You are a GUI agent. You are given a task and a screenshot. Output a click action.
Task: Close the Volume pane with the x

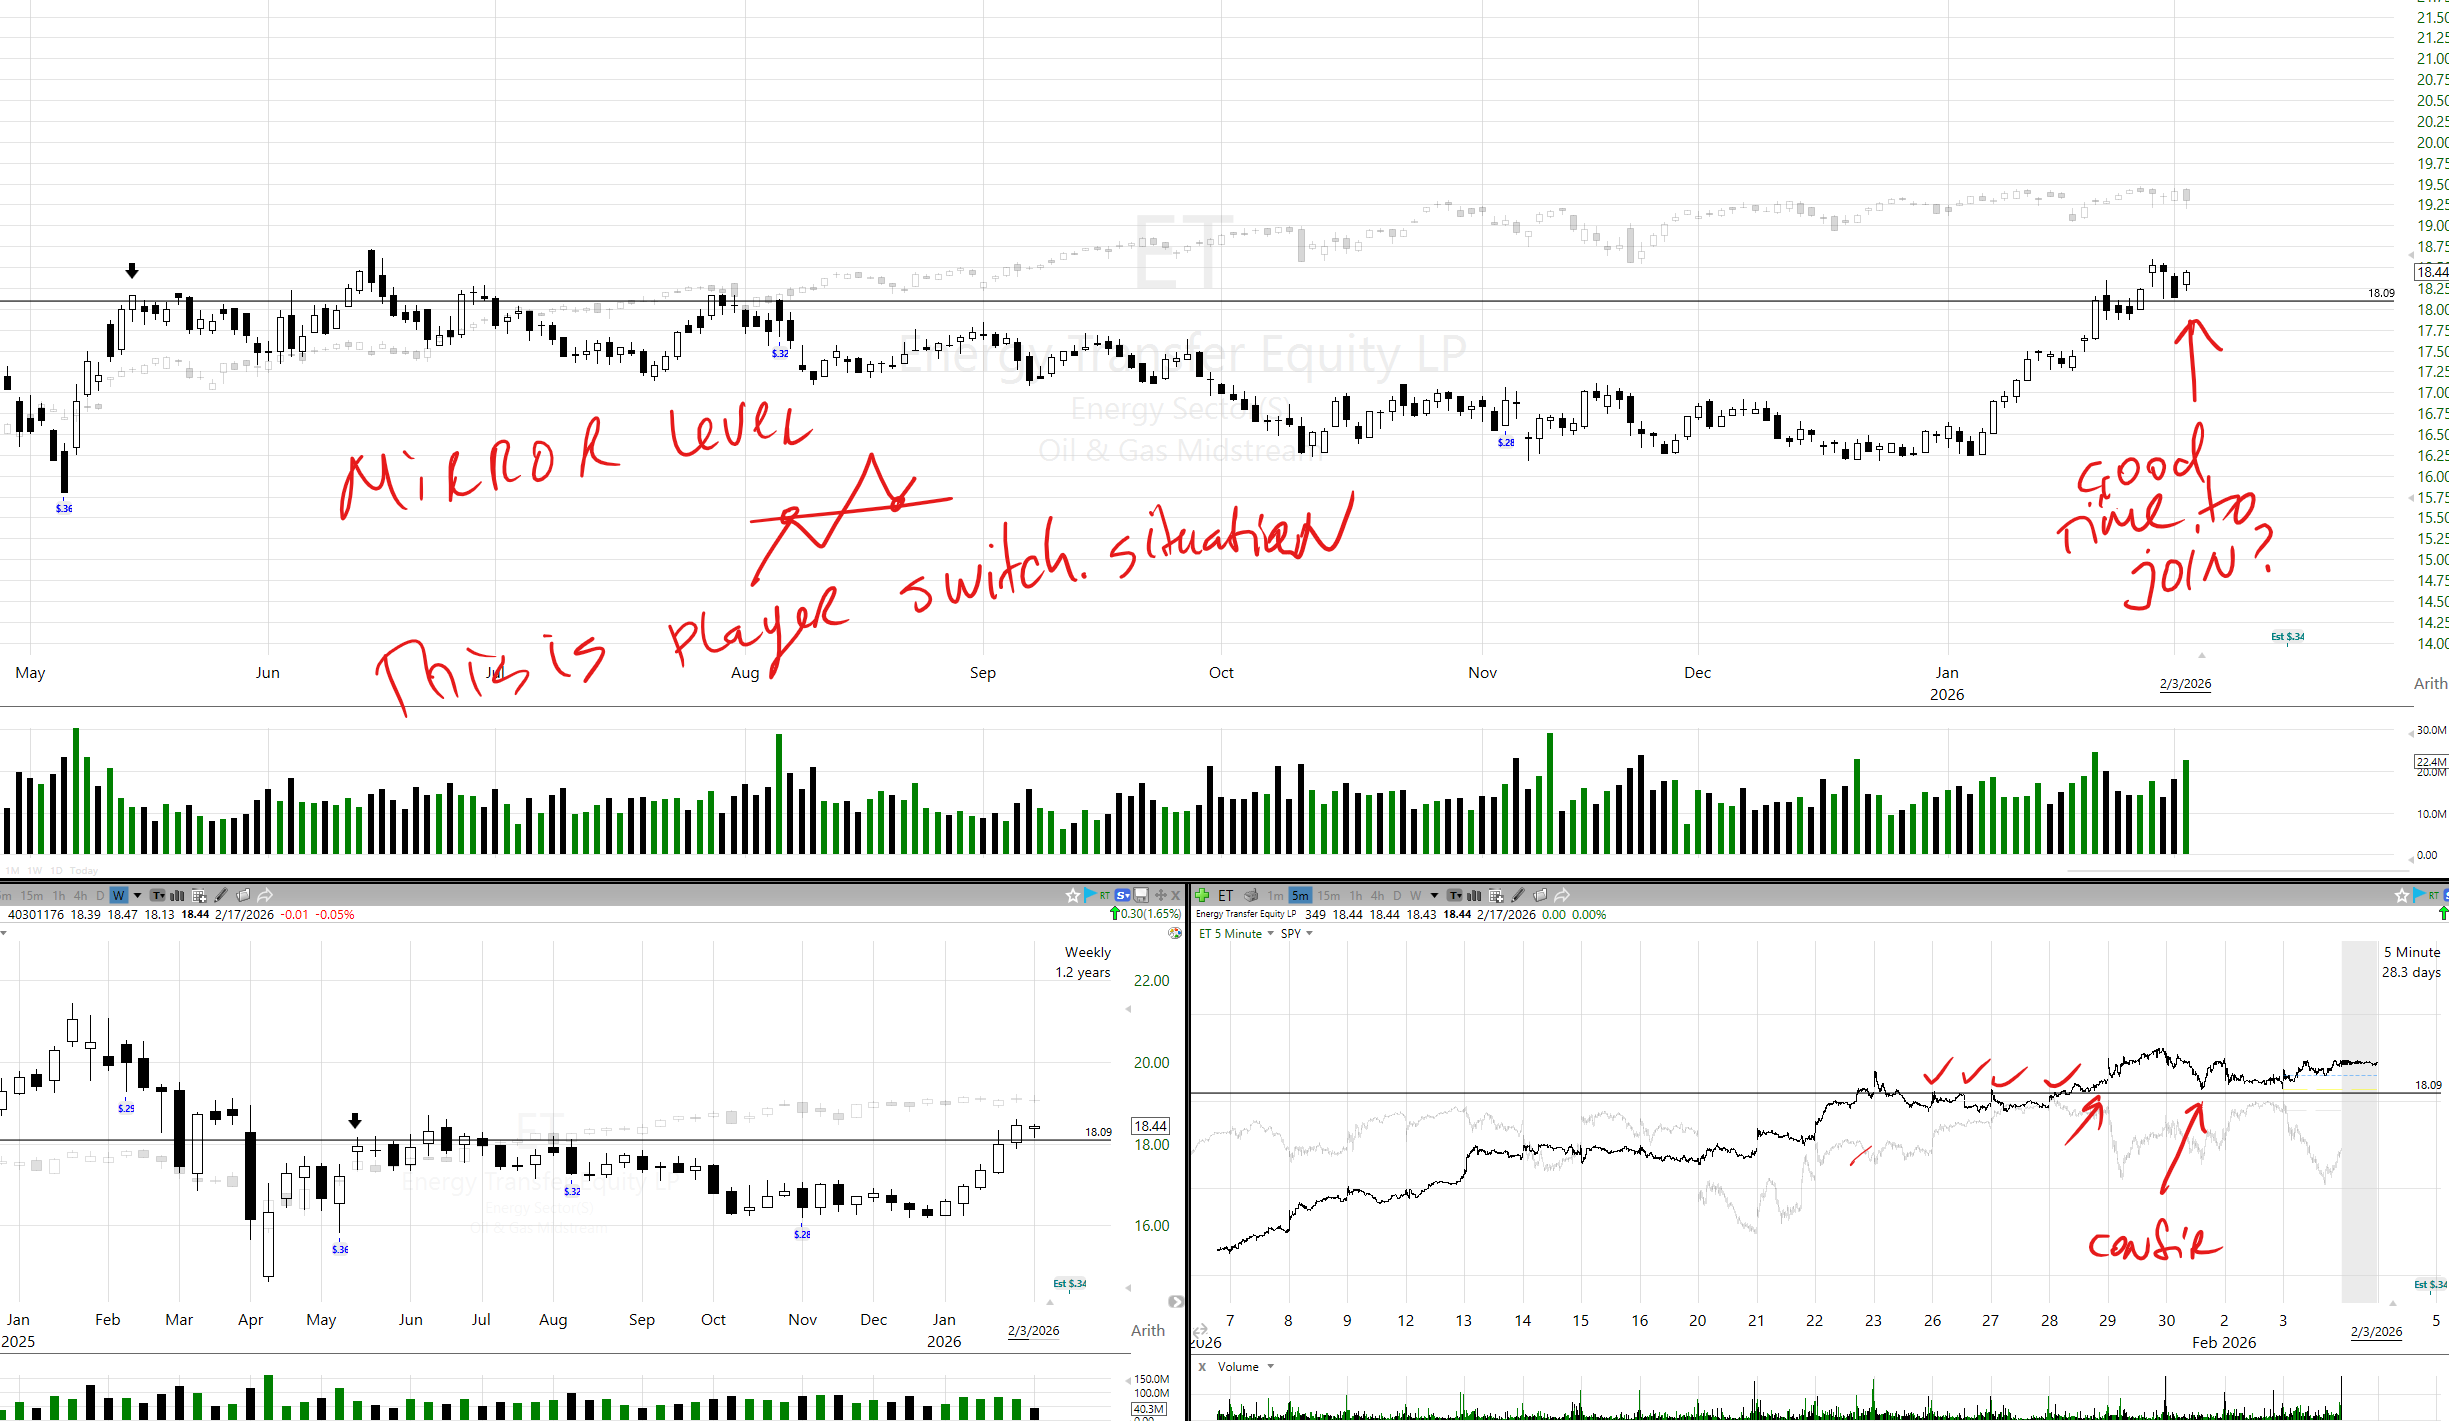pyautogui.click(x=1202, y=1366)
